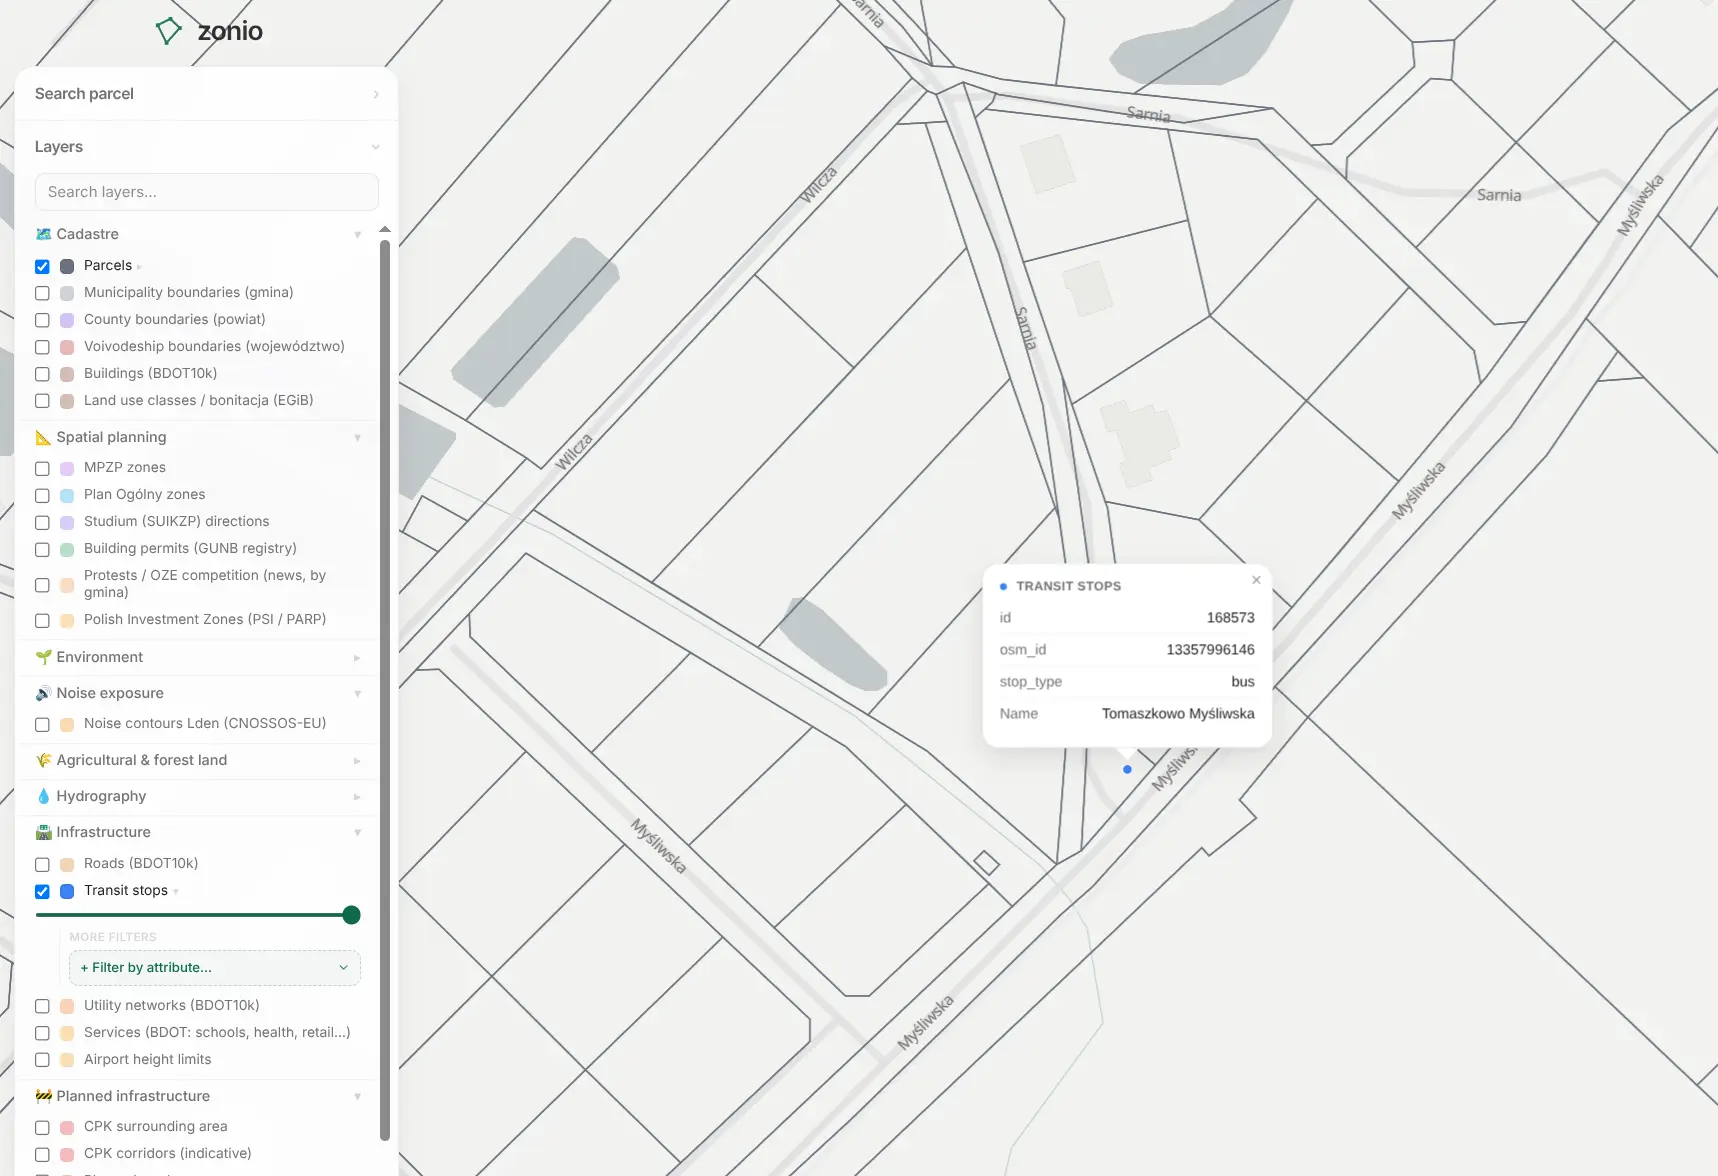Viewport: 1718px width, 1176px height.
Task: Click the Tomaszkowo Myśliwska name value
Action: (x=1178, y=713)
